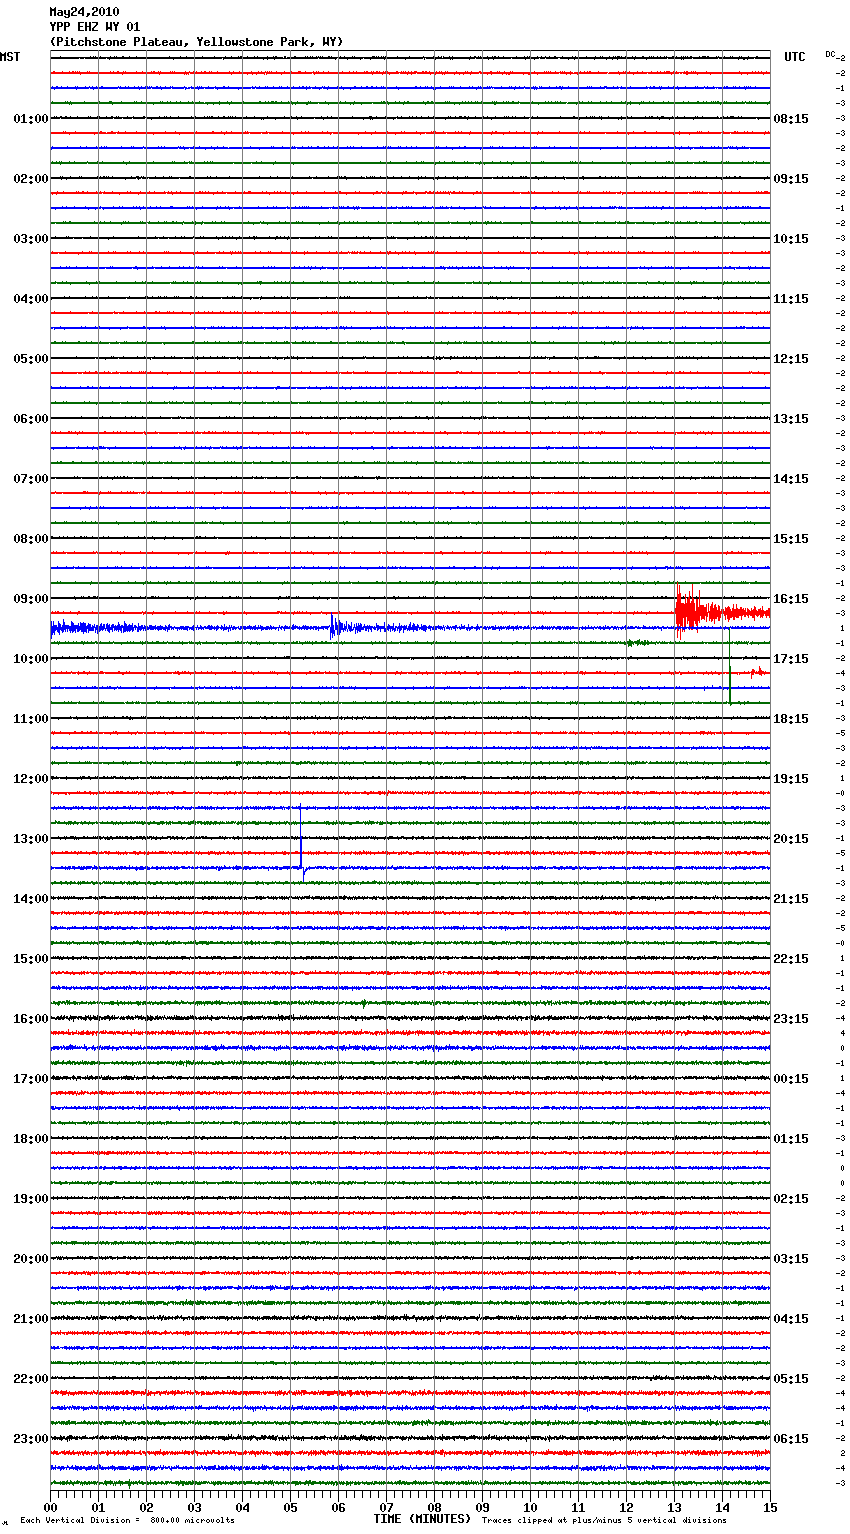This screenshot has height=1534, width=850.
Task: Click the 09:15 UTC time label
Action: [x=791, y=179]
